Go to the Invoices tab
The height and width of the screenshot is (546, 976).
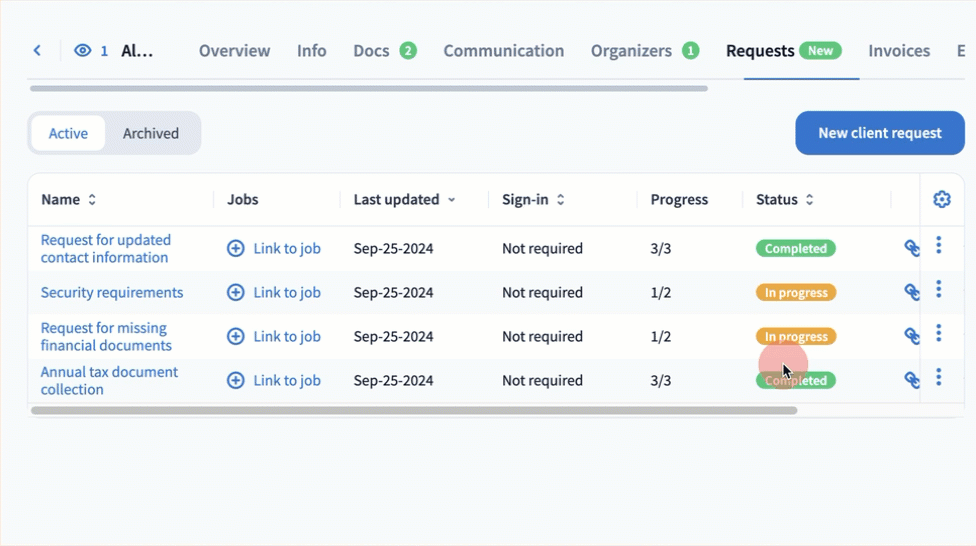898,51
